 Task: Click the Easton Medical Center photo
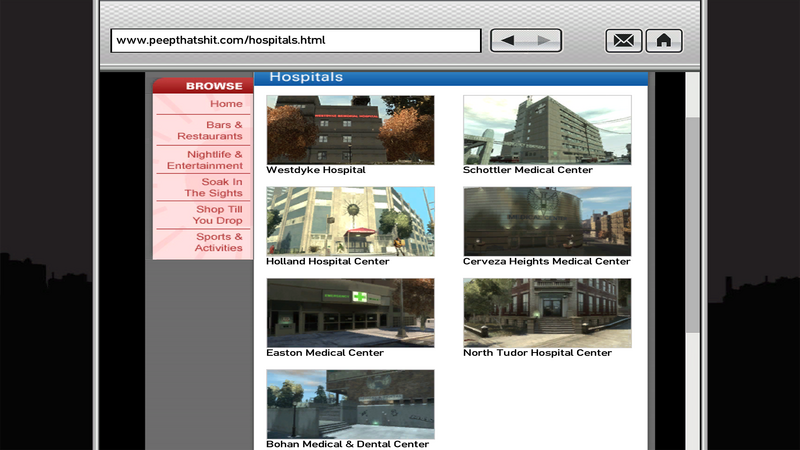pyautogui.click(x=351, y=313)
